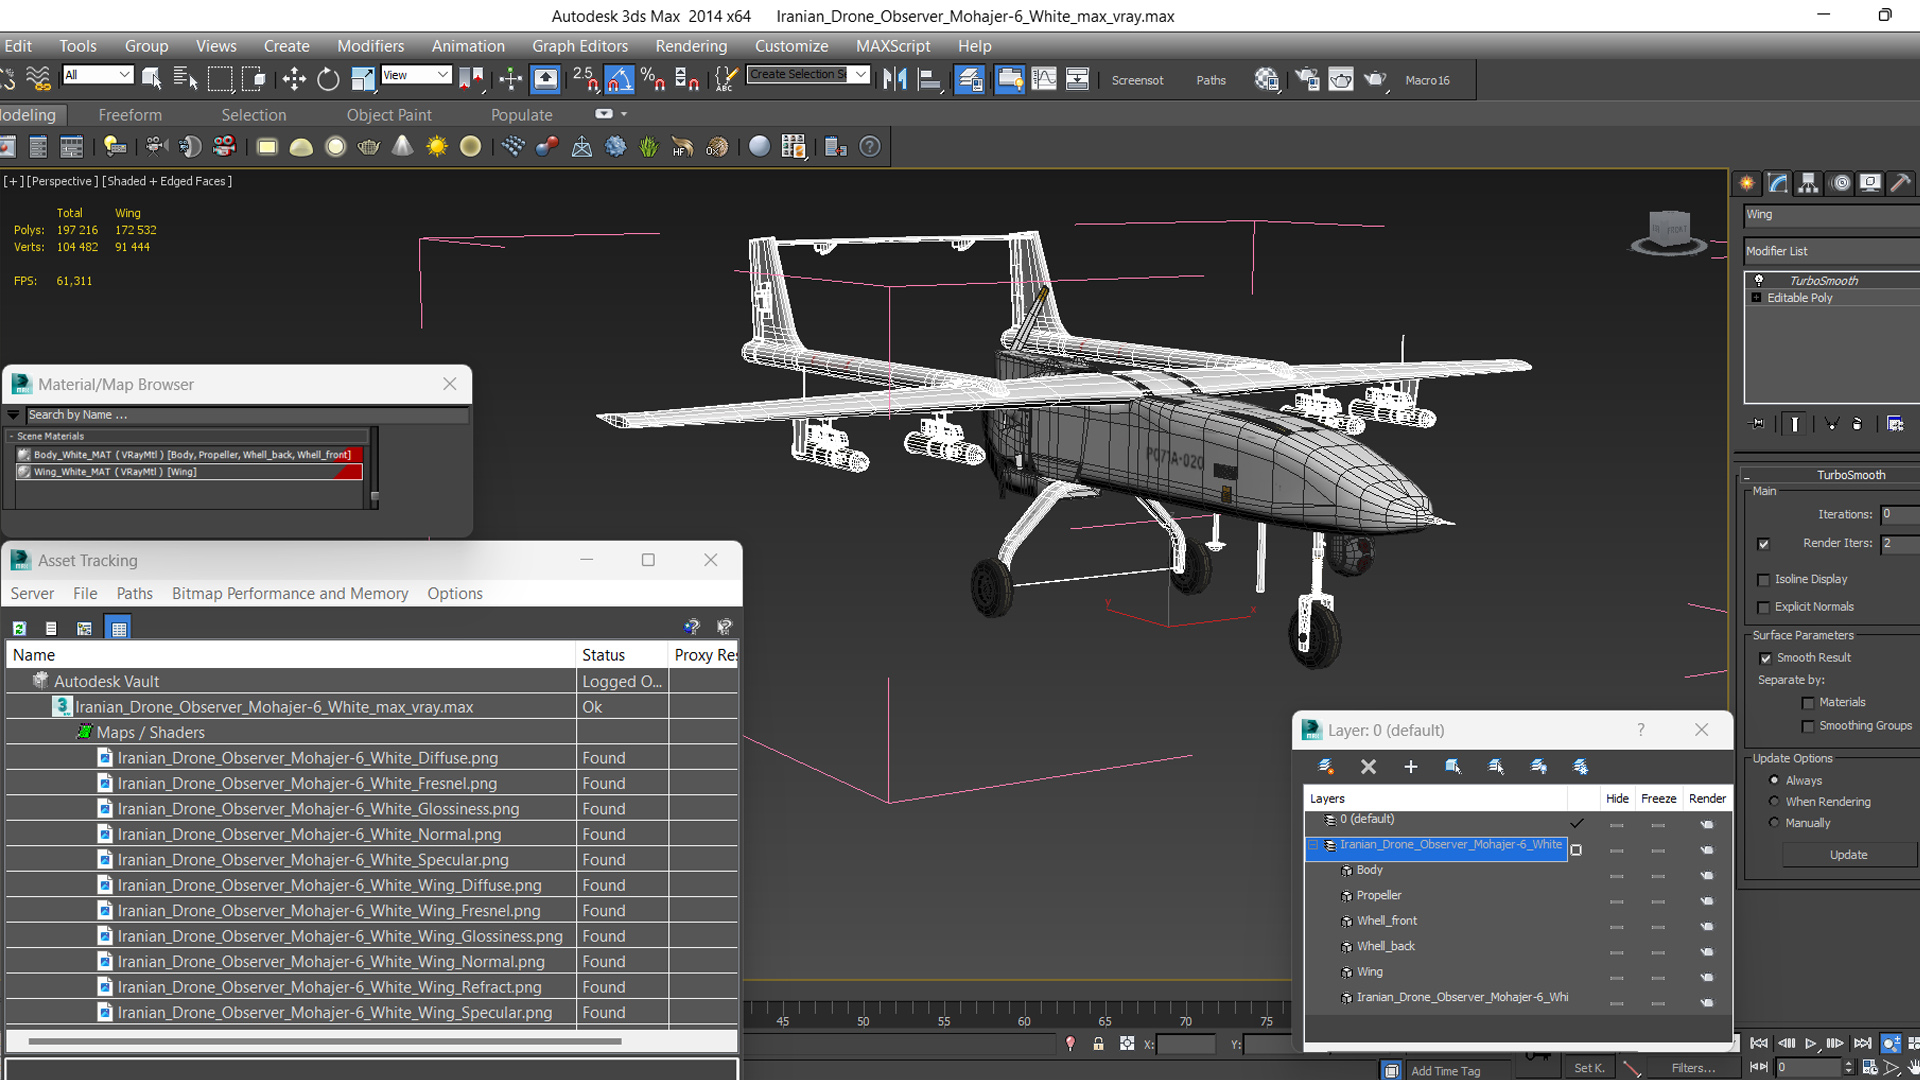Open the Rendering menu
The height and width of the screenshot is (1080, 1920).
click(x=691, y=46)
